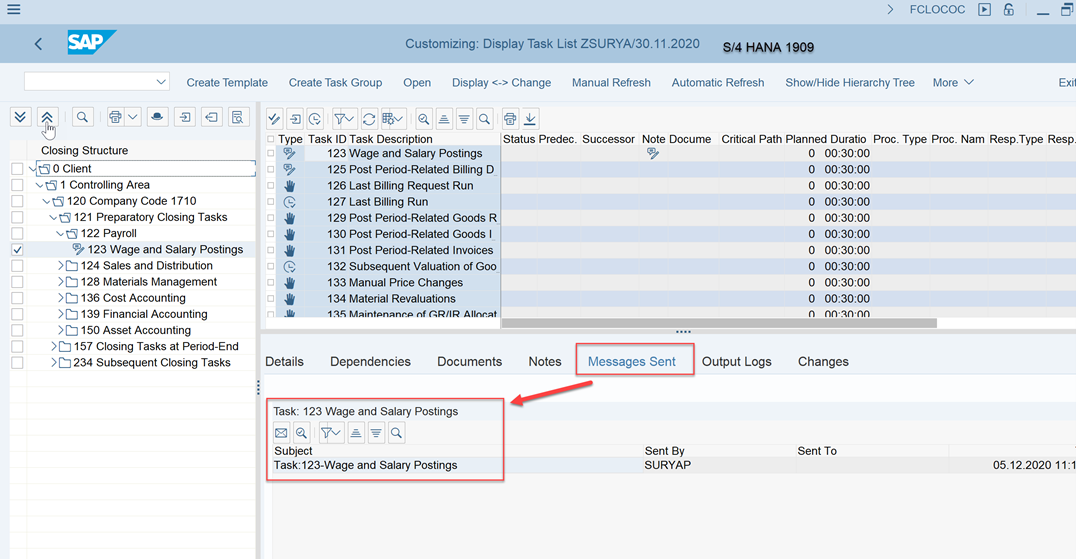Open the More dropdown menu
The image size is (1076, 559).
[952, 83]
